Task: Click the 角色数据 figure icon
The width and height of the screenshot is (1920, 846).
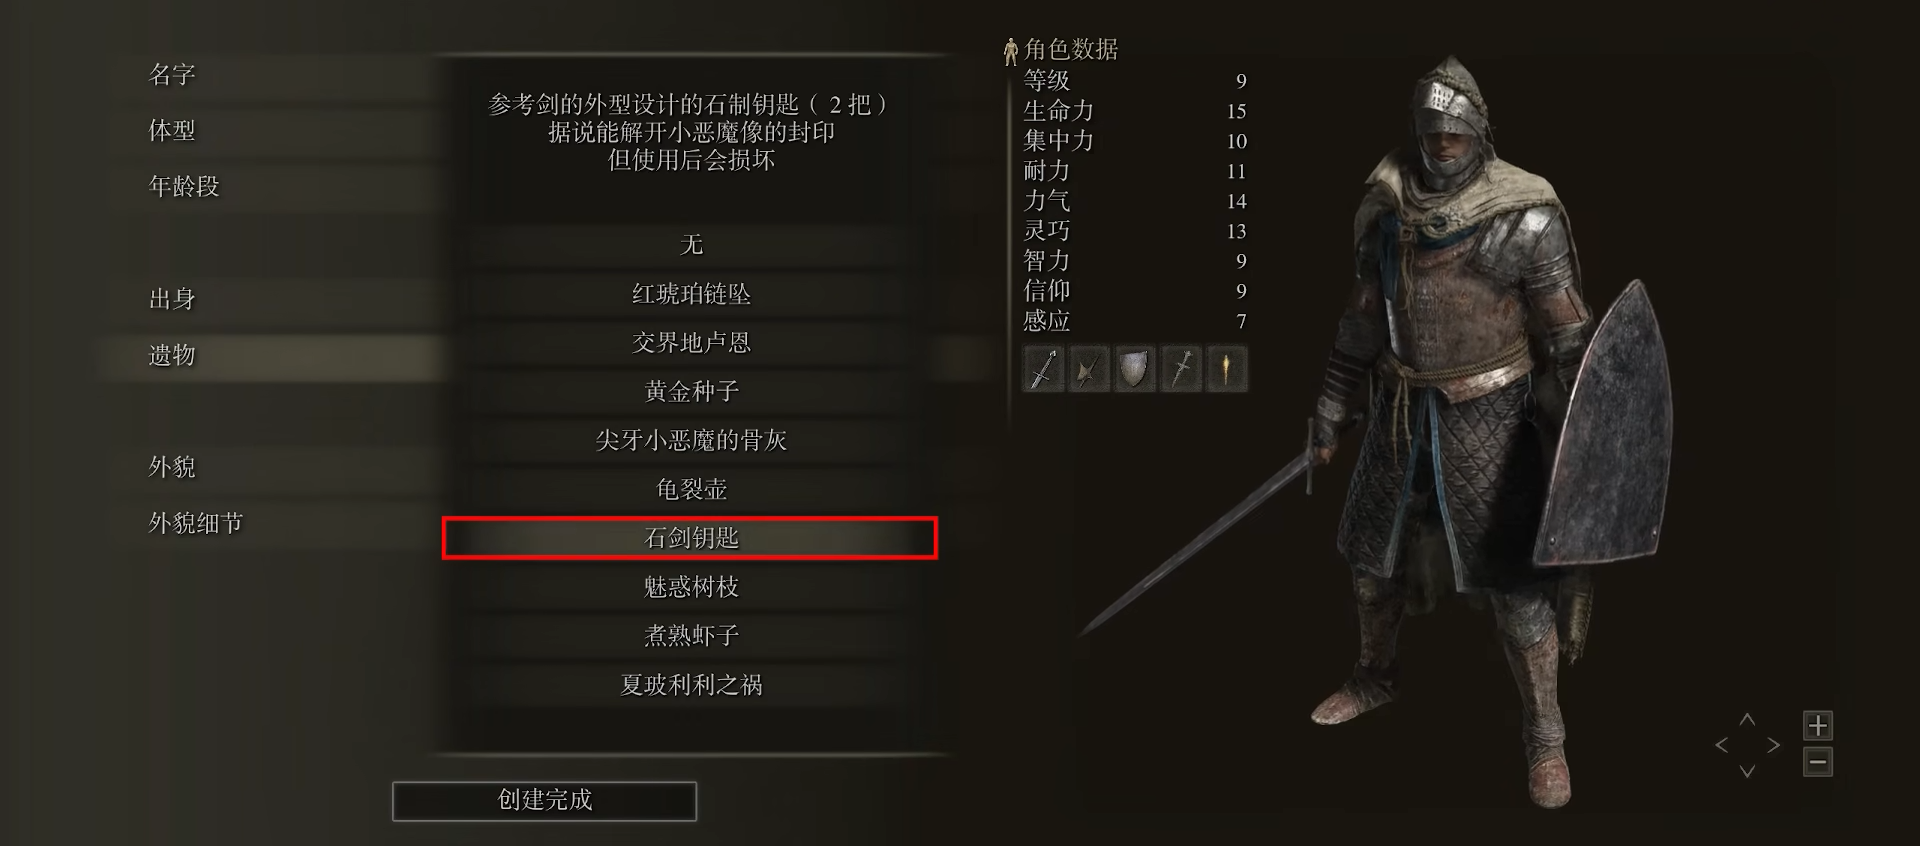Action: [x=1010, y=51]
